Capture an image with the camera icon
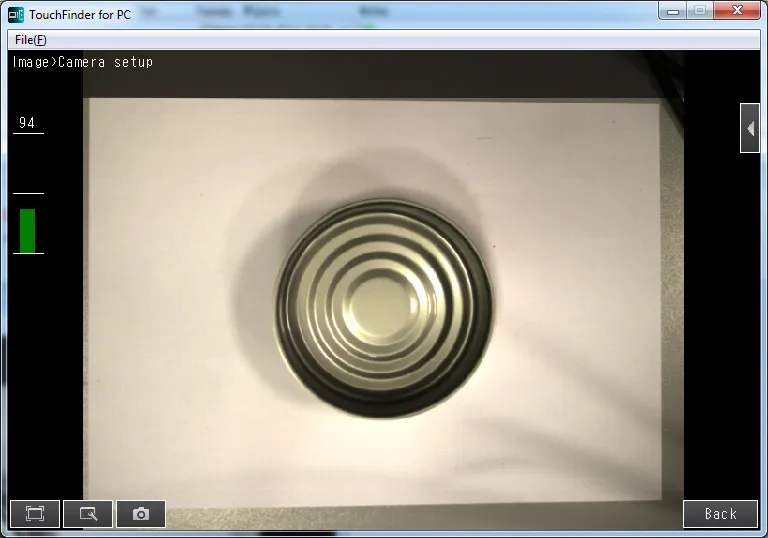Image resolution: width=768 pixels, height=538 pixels. tap(141, 513)
